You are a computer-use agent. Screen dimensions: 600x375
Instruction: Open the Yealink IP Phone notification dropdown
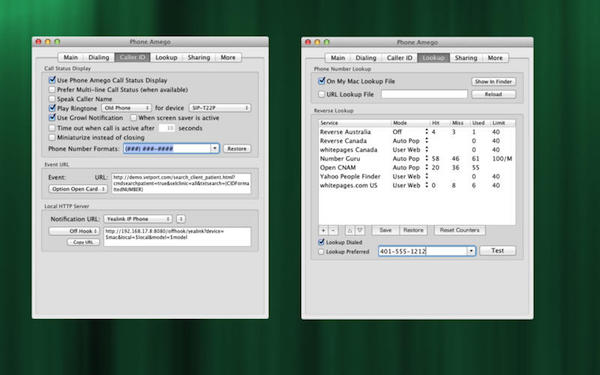pyautogui.click(x=138, y=219)
